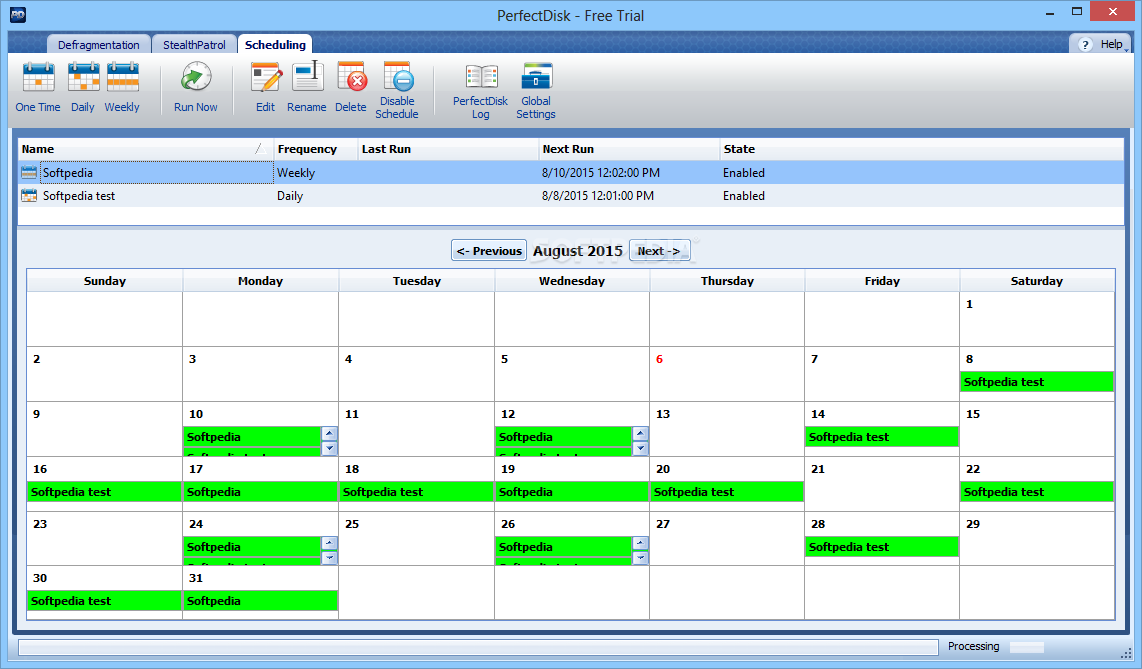Sort by State column header

[x=921, y=149]
